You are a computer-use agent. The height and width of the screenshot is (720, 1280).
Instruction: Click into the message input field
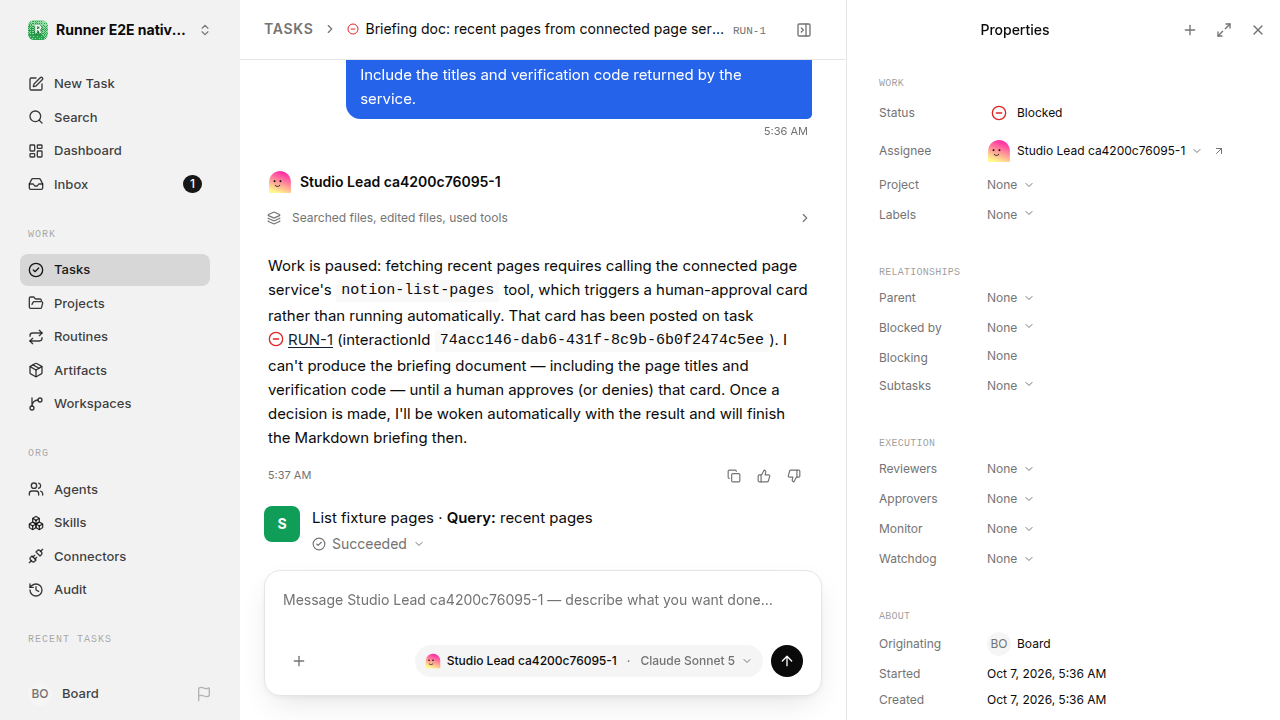pos(543,600)
